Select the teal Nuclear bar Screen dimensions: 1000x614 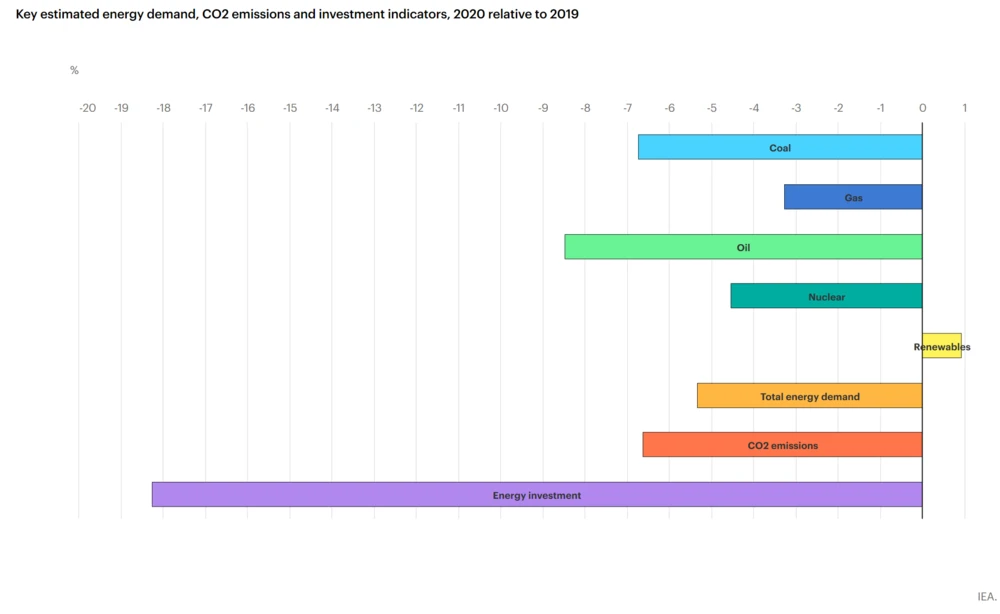click(826, 297)
